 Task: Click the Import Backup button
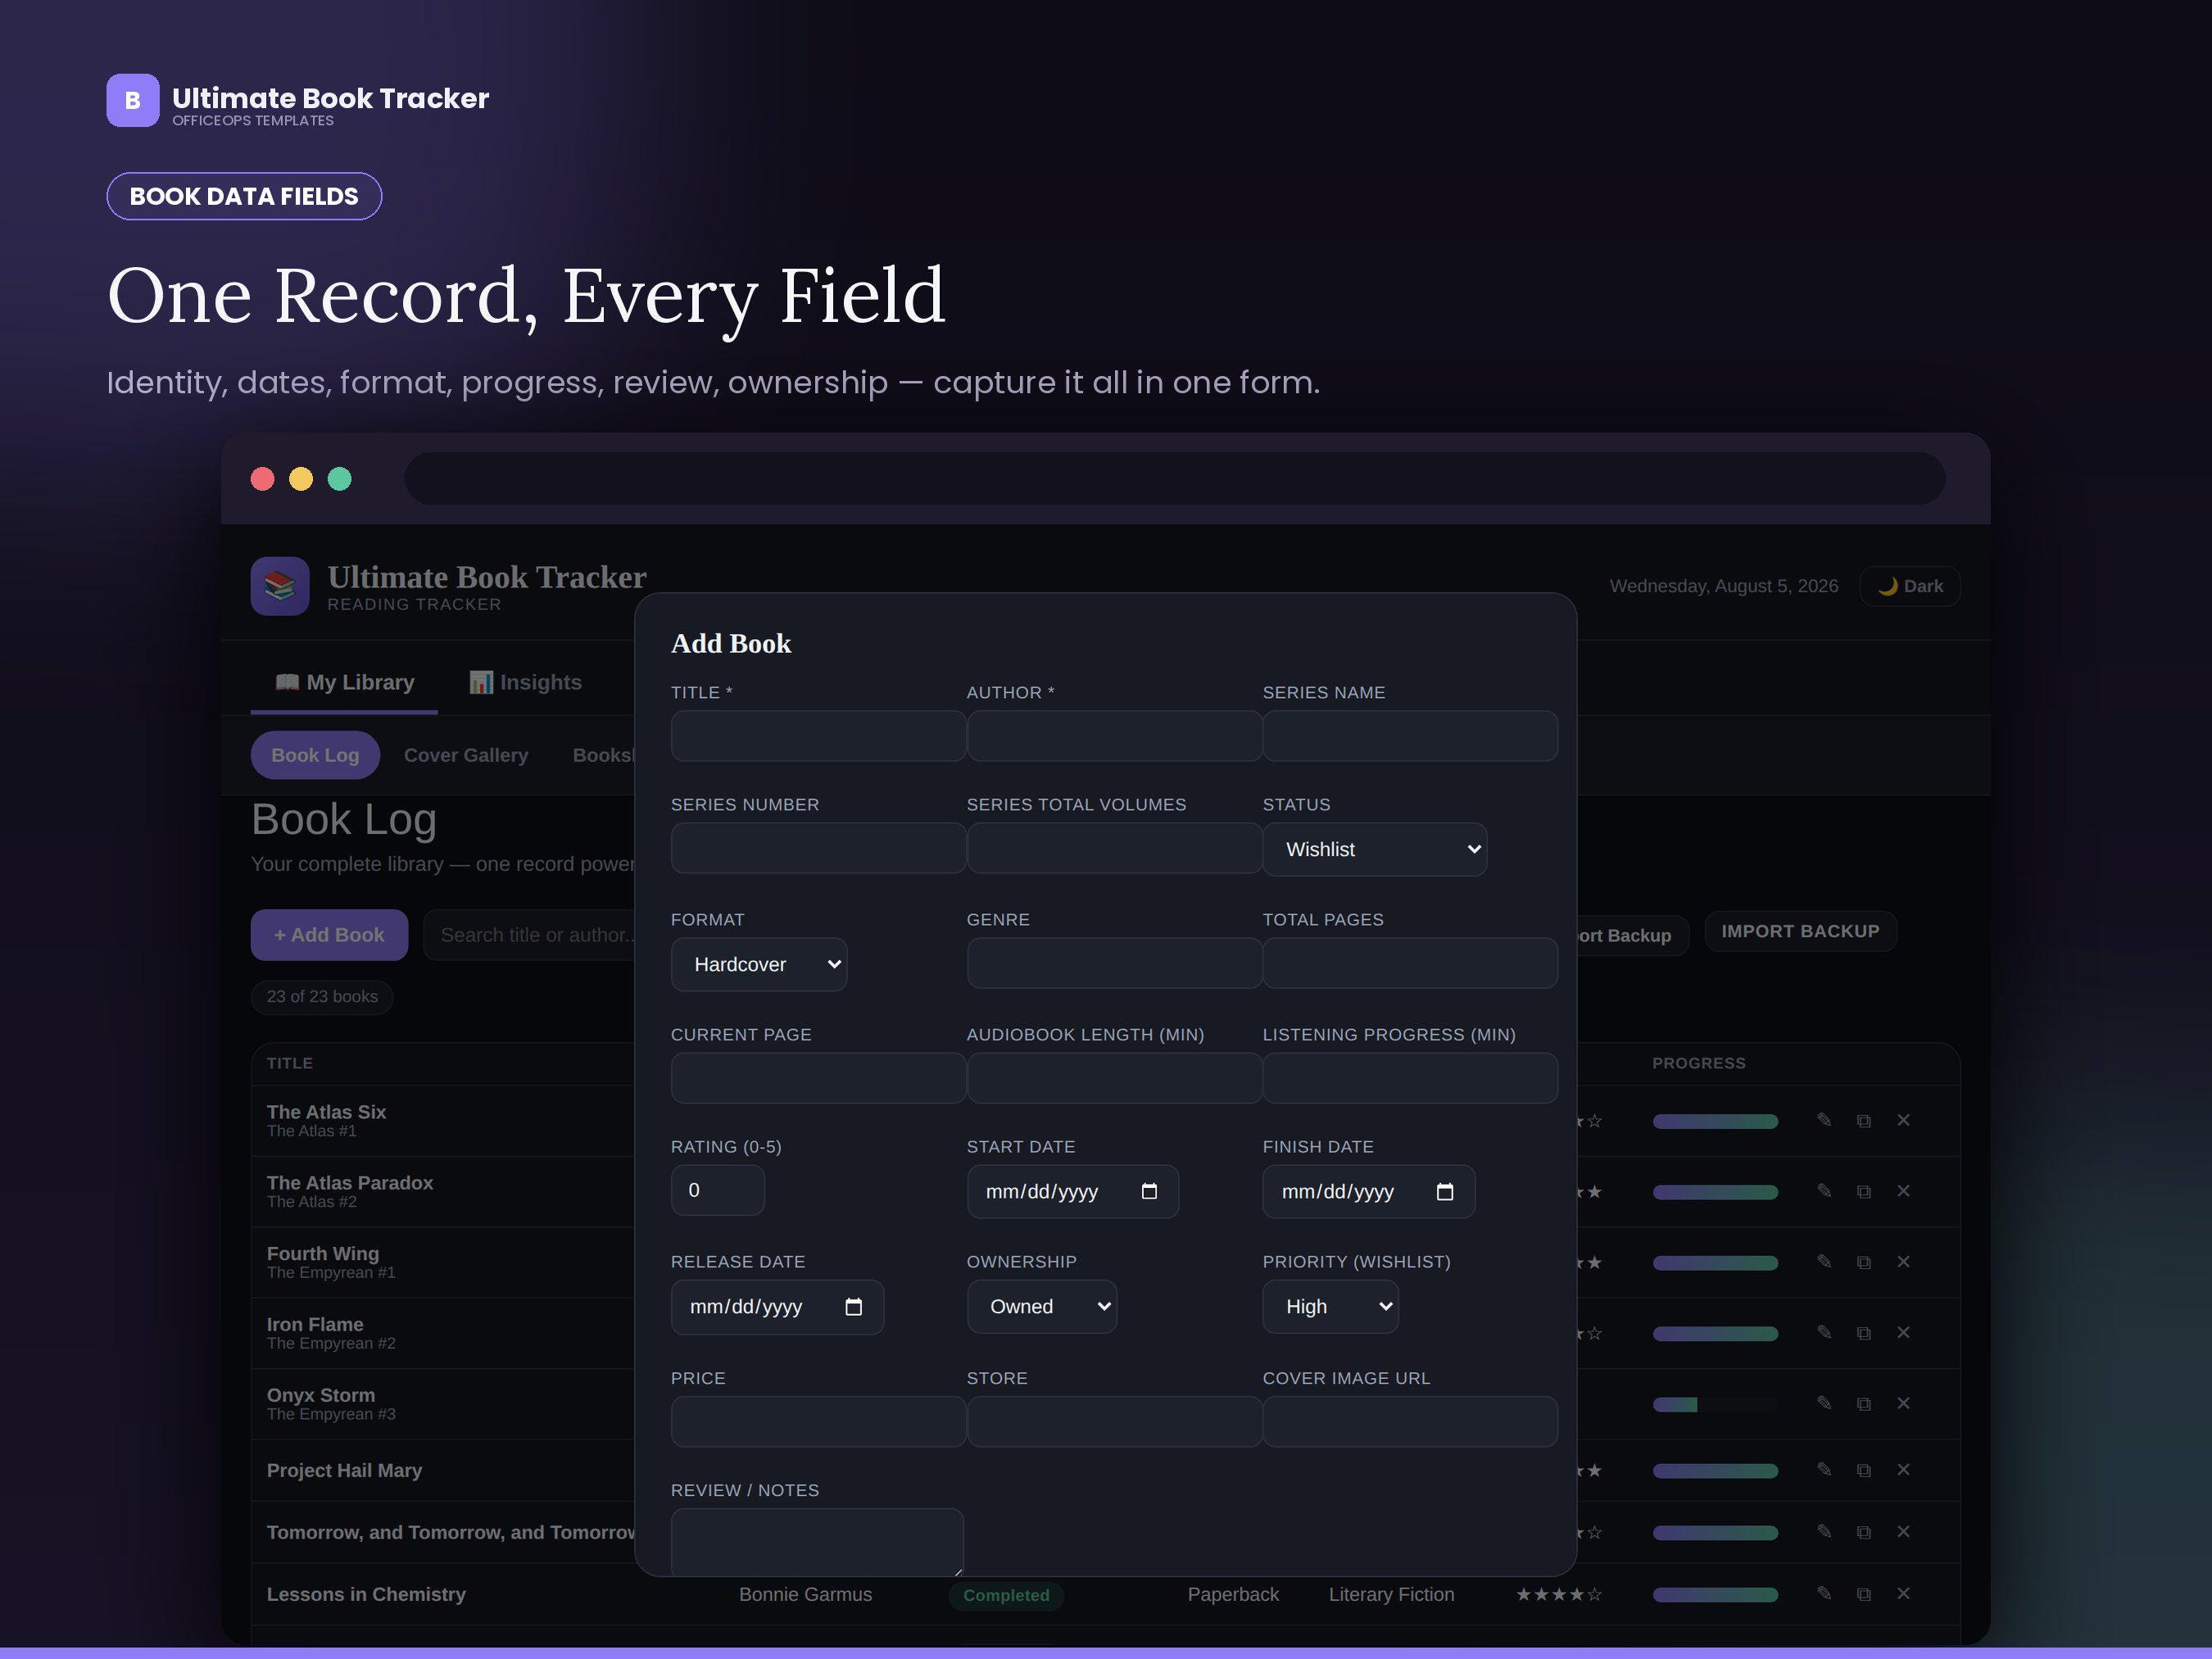pos(1800,931)
